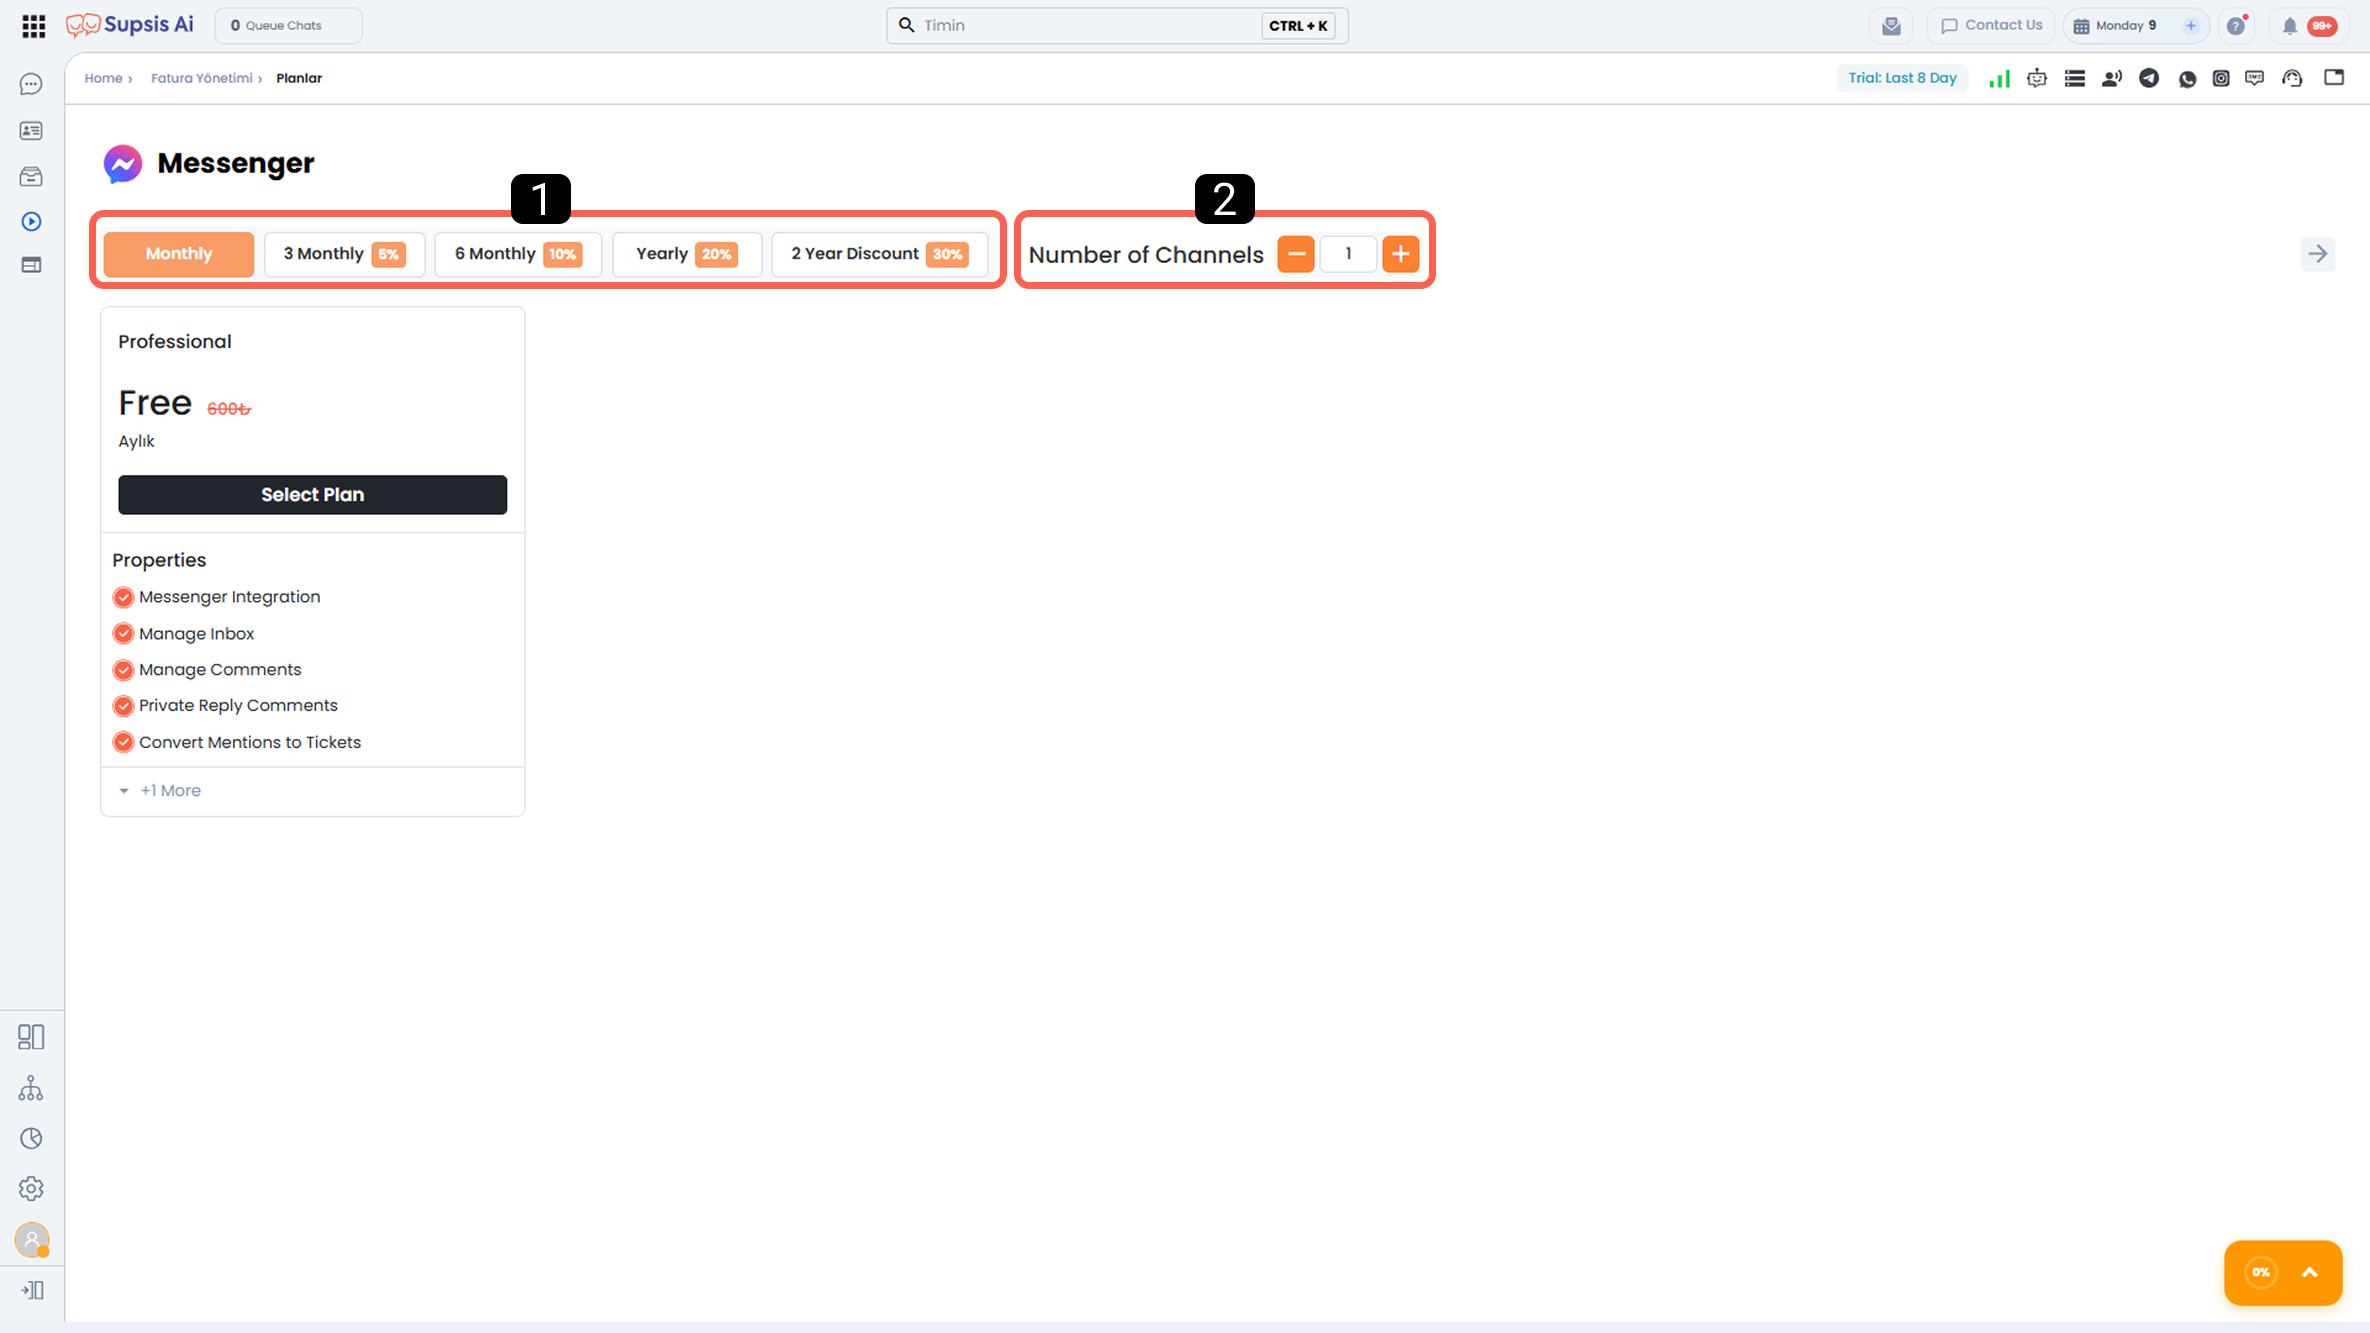Viewport: 2370px width, 1333px height.
Task: Decrease the number of channels
Action: [x=1296, y=254]
